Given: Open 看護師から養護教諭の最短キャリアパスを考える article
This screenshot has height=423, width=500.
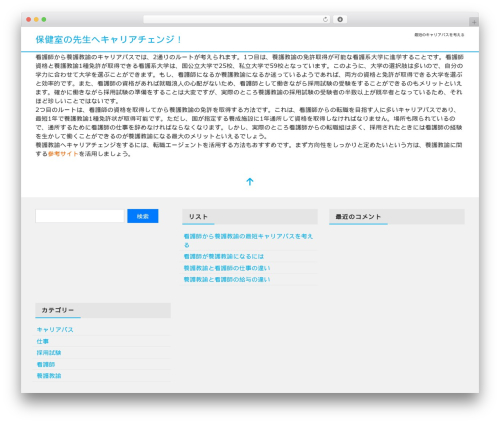Looking at the screenshot, I should tap(248, 240).
